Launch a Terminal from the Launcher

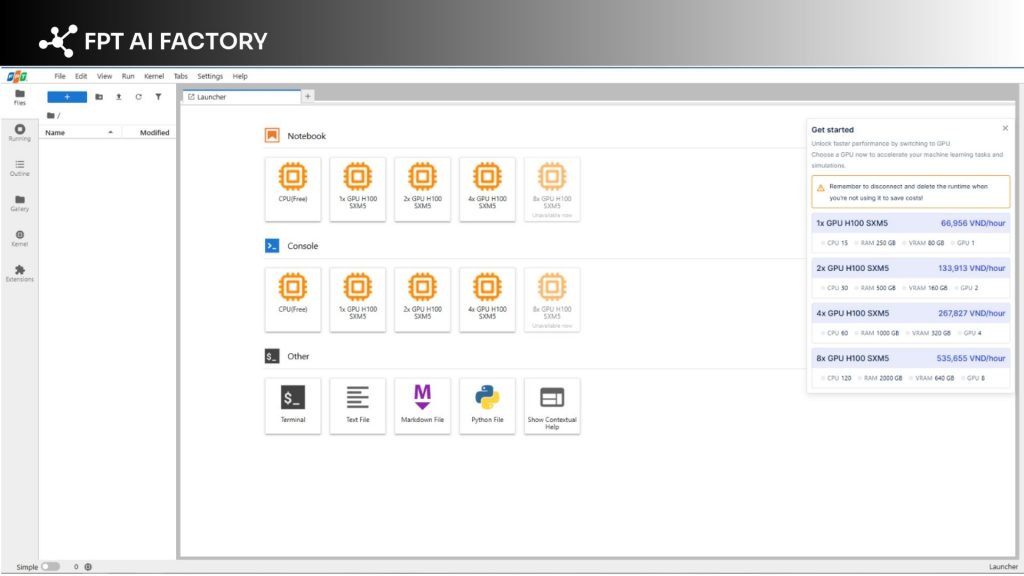[x=292, y=404]
